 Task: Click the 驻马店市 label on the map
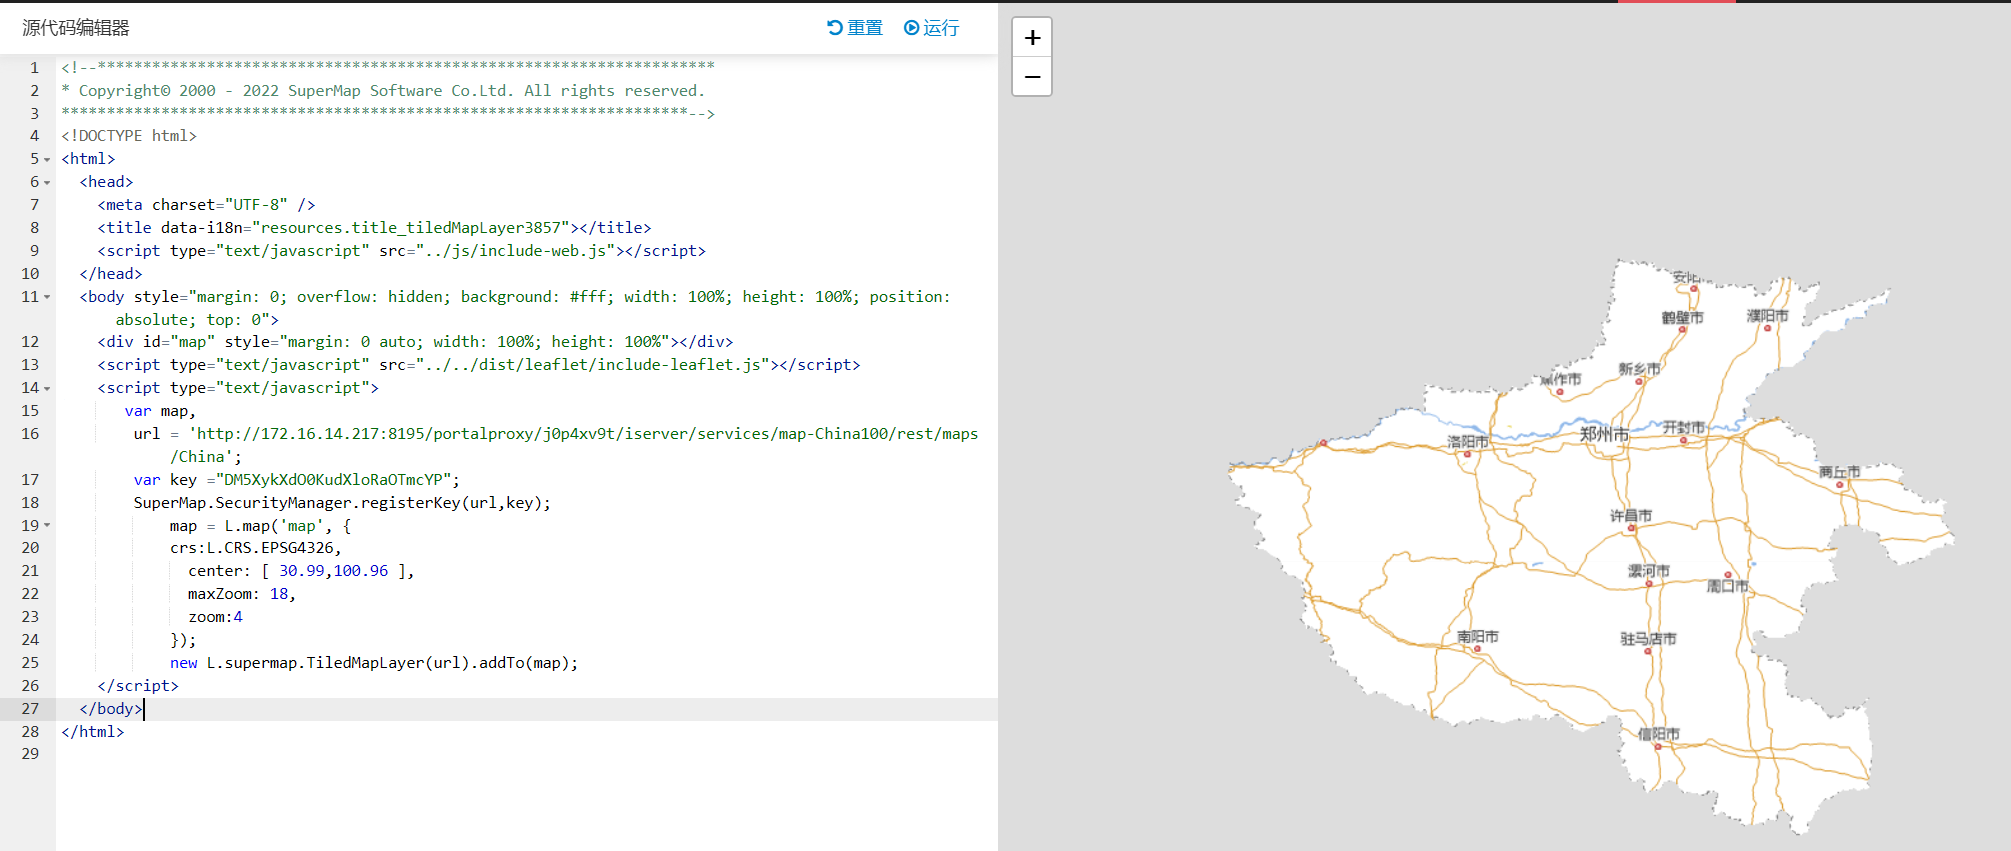(1648, 639)
